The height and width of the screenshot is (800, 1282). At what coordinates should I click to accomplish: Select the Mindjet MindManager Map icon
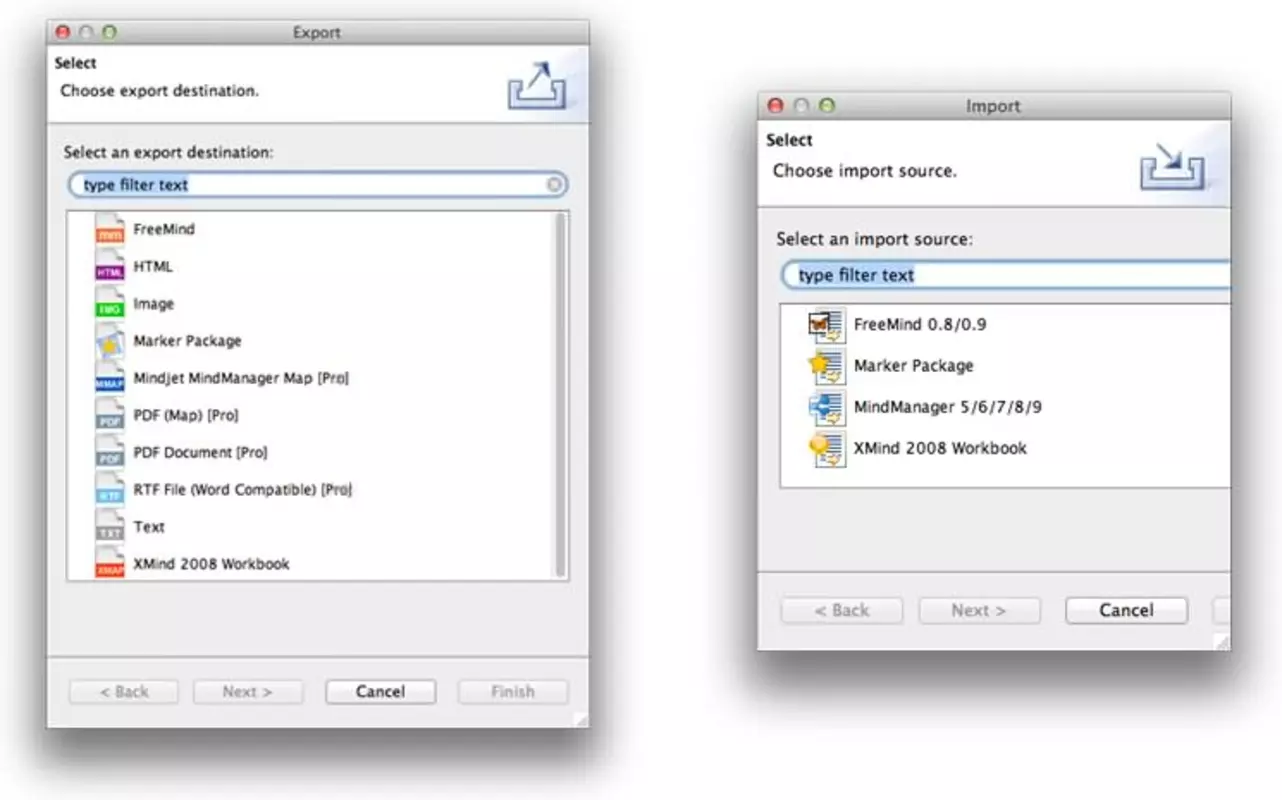pos(110,378)
